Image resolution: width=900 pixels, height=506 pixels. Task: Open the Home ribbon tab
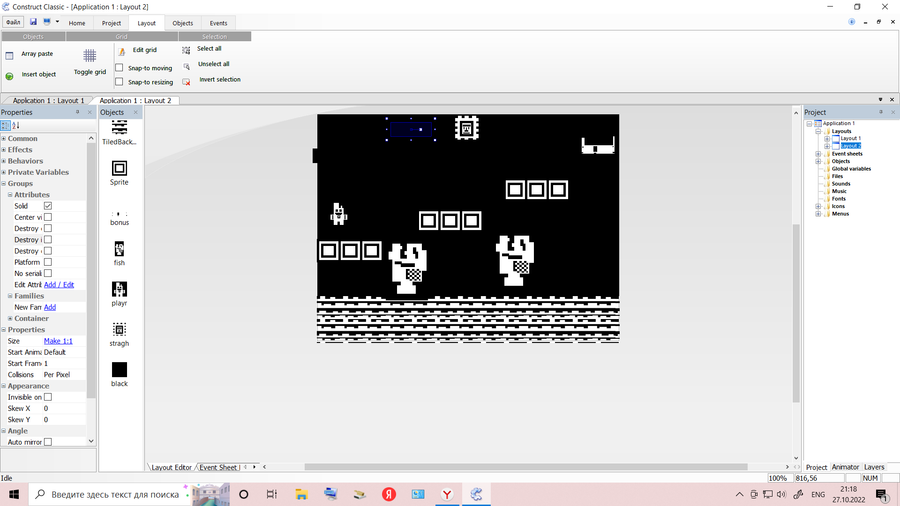(x=77, y=23)
